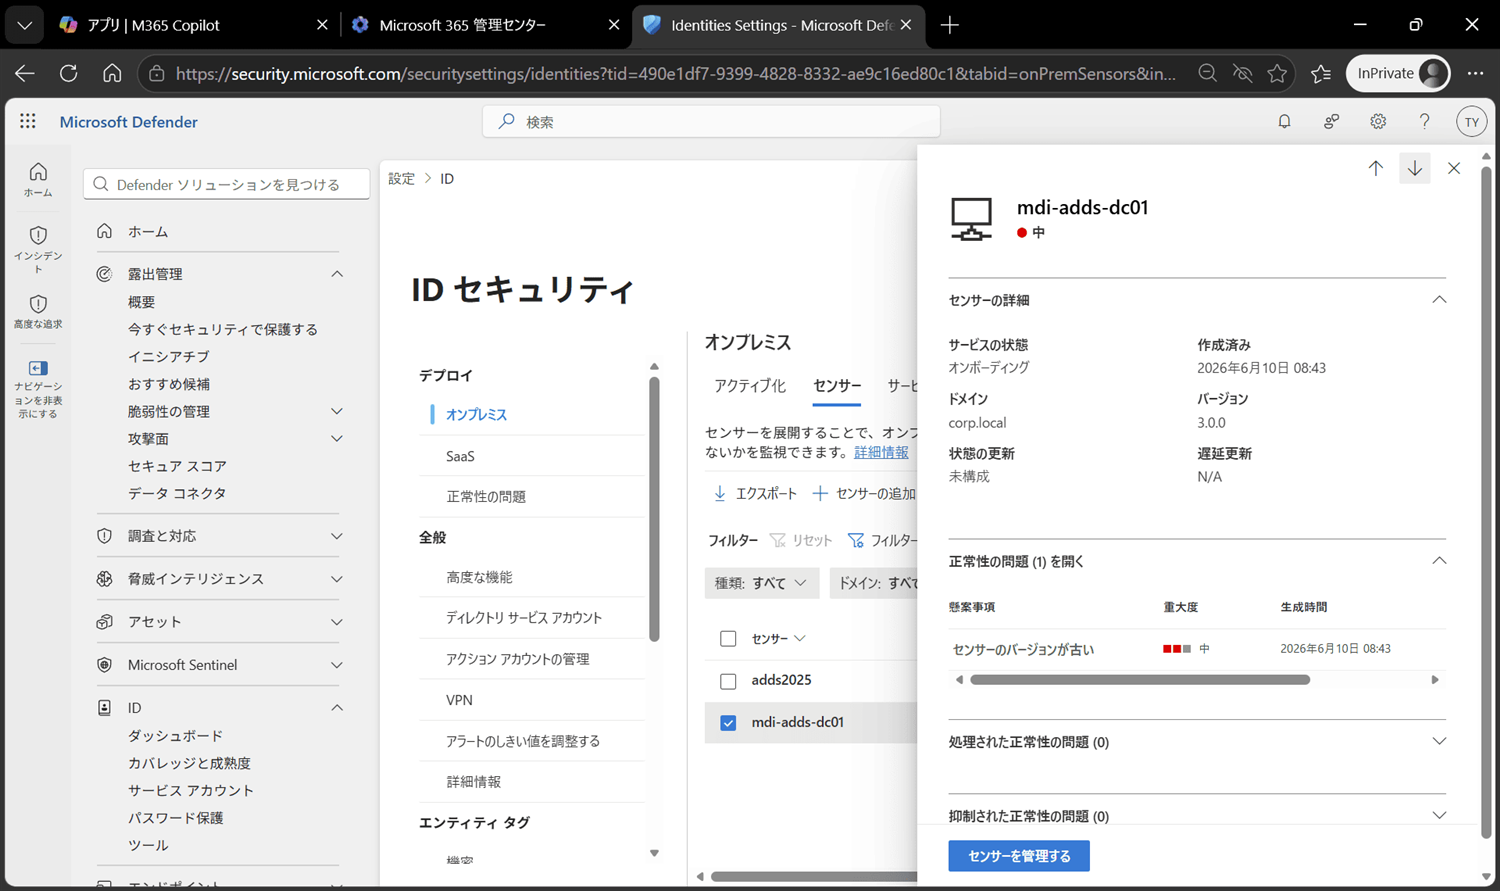Expand Investigation and response section
The width and height of the screenshot is (1500, 891).
(337, 536)
